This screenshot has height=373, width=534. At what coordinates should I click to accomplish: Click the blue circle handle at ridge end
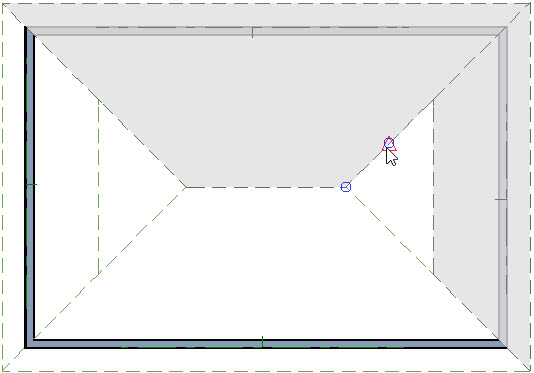point(346,187)
